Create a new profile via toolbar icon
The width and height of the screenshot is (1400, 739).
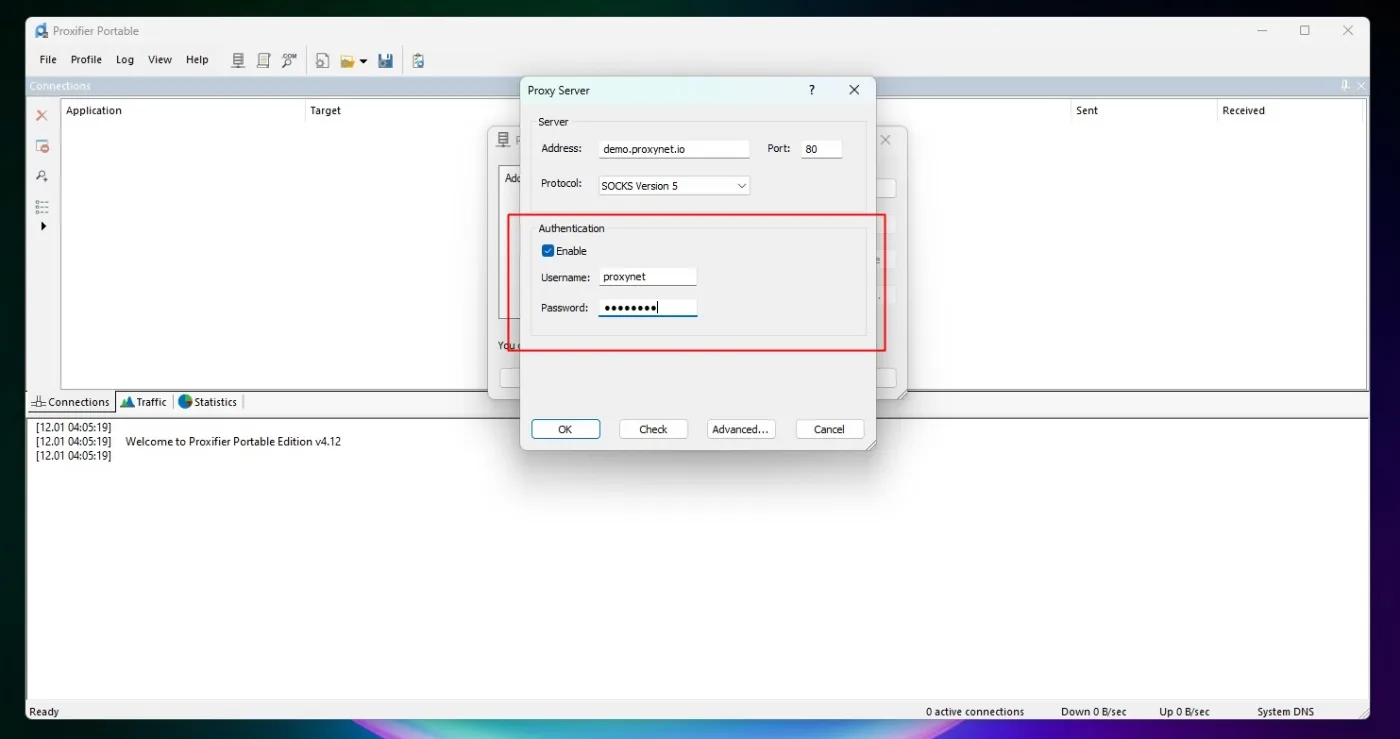click(322, 60)
